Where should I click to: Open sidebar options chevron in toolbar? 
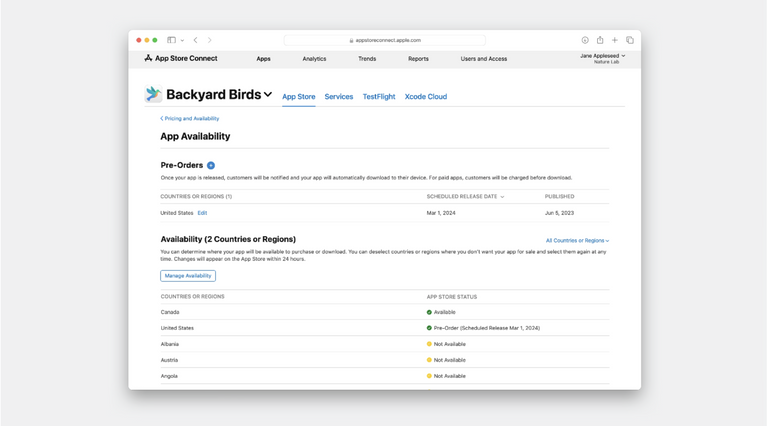[x=182, y=41]
